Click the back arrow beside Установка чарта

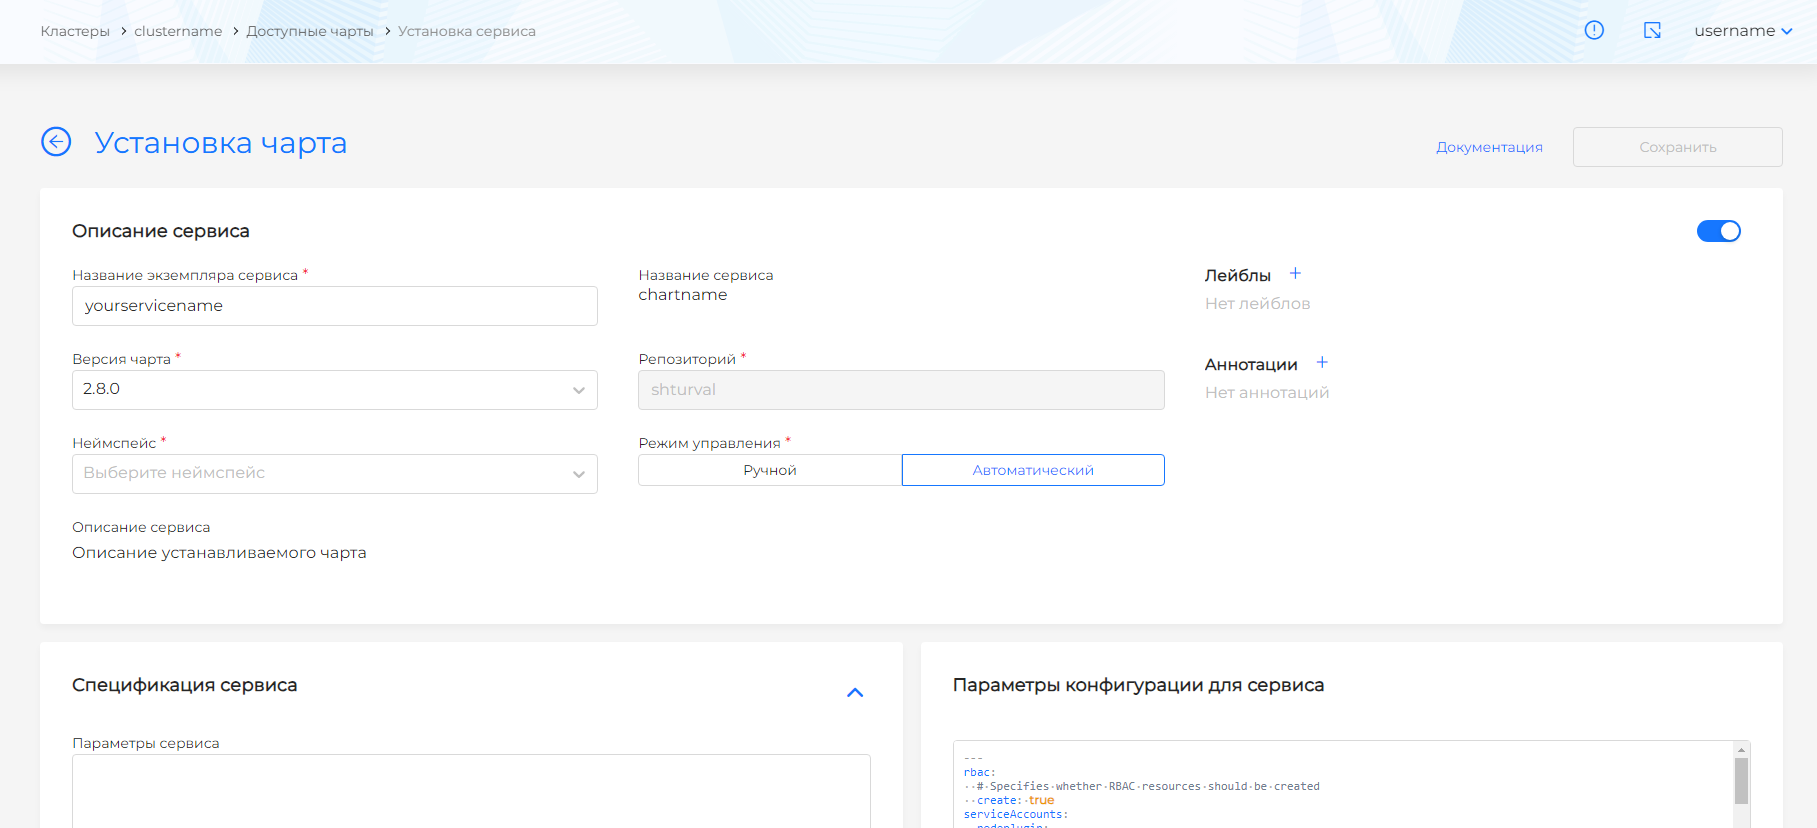coord(56,142)
